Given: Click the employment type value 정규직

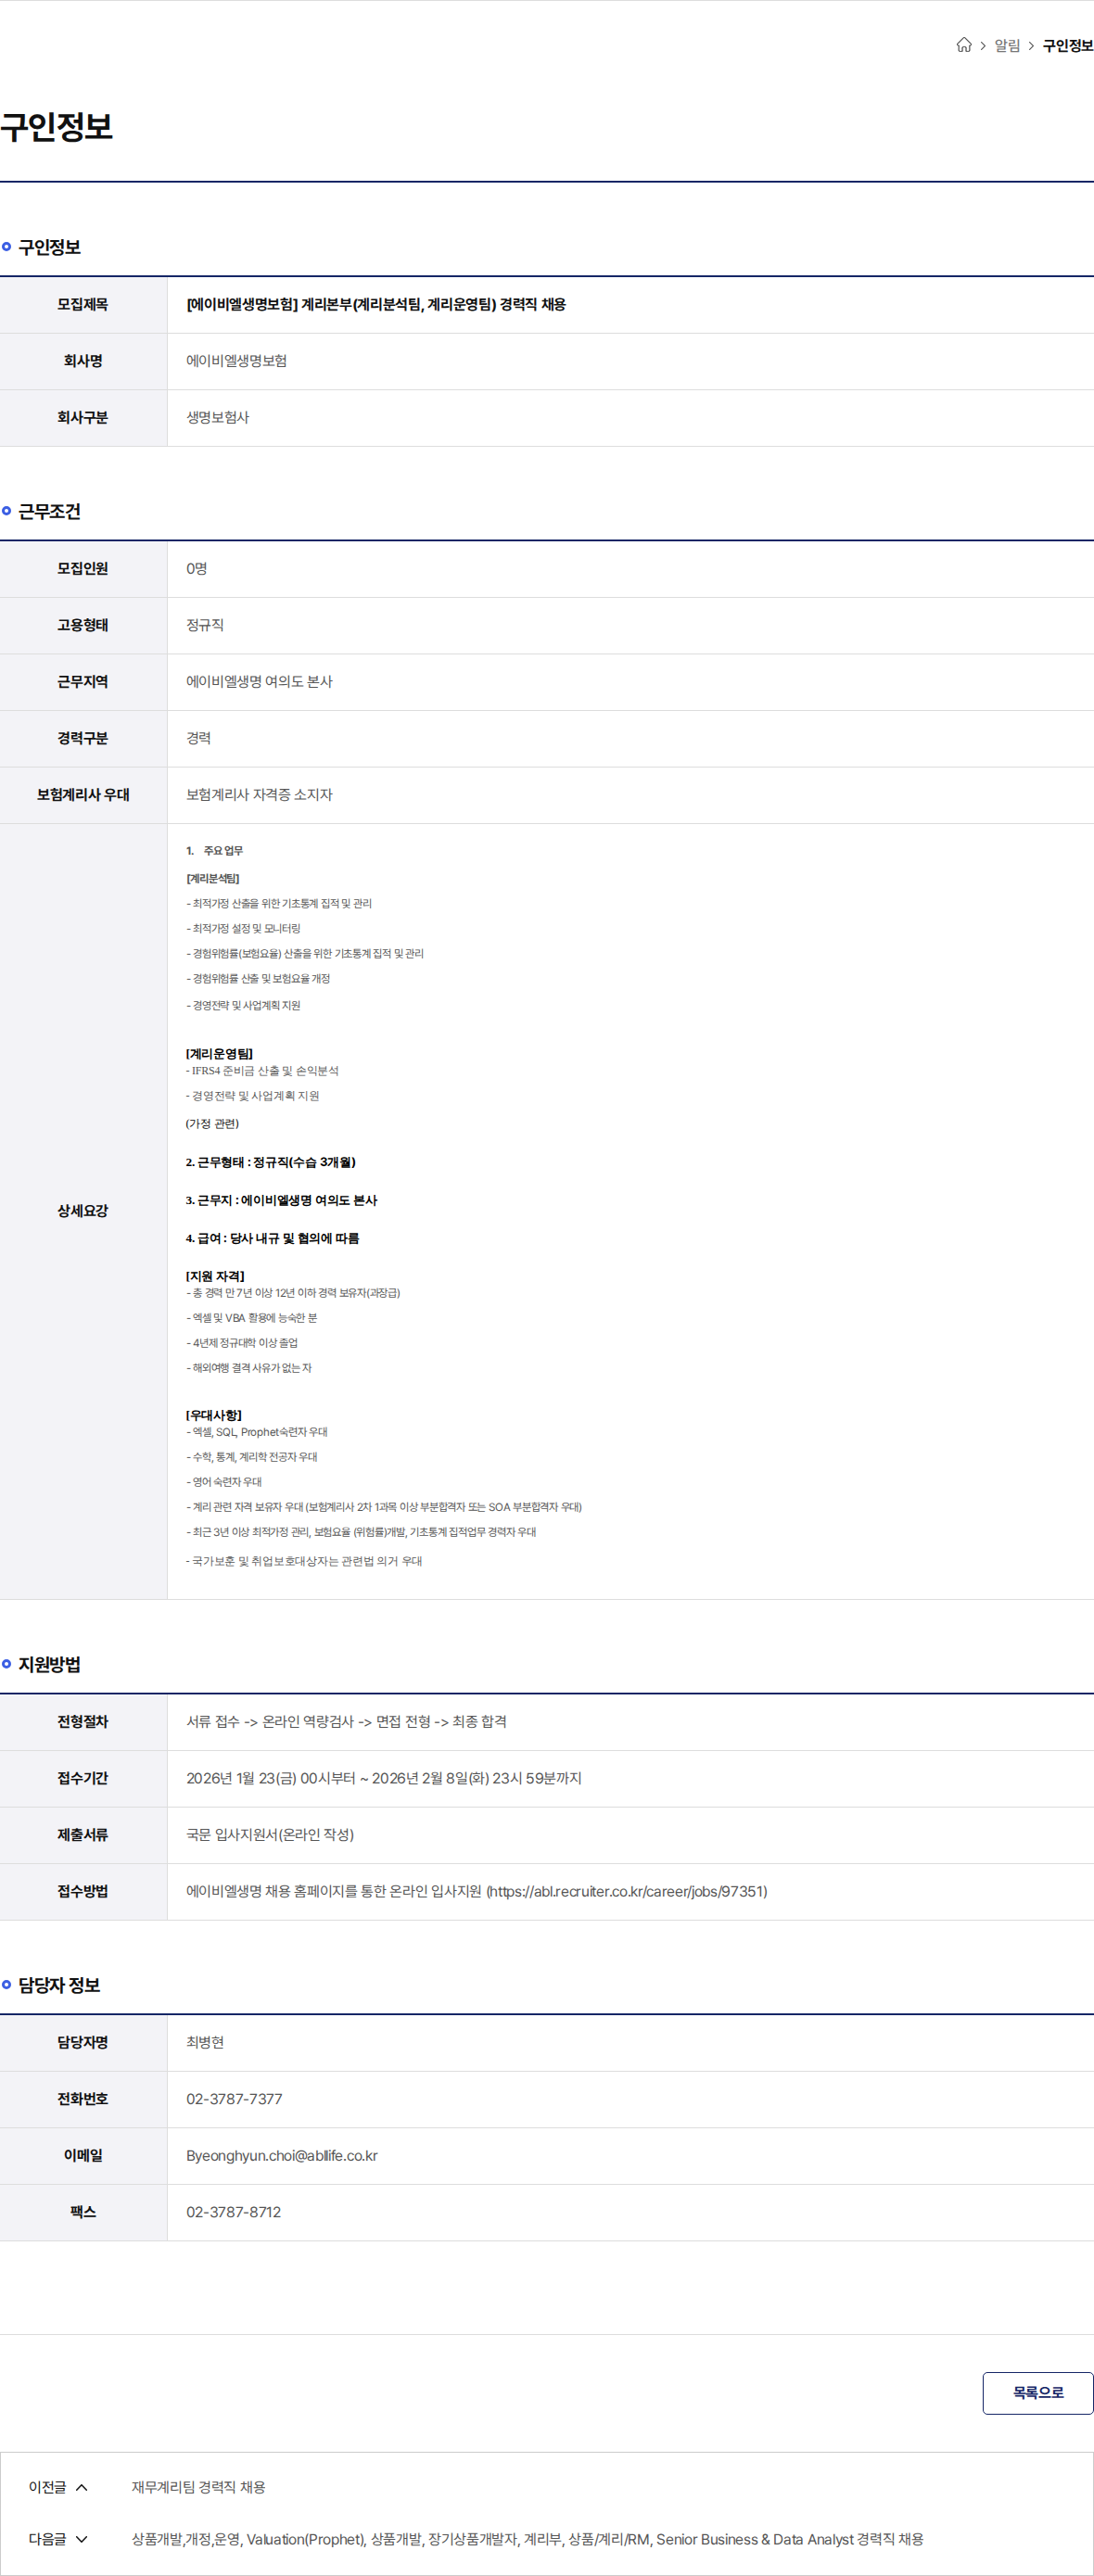Looking at the screenshot, I should pyautogui.click(x=205, y=625).
